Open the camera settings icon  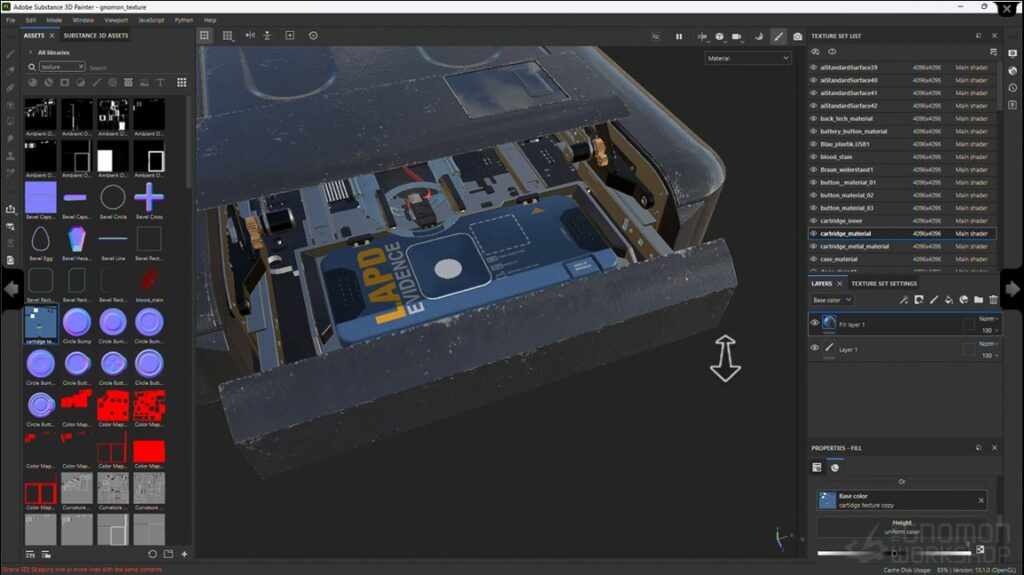point(737,37)
